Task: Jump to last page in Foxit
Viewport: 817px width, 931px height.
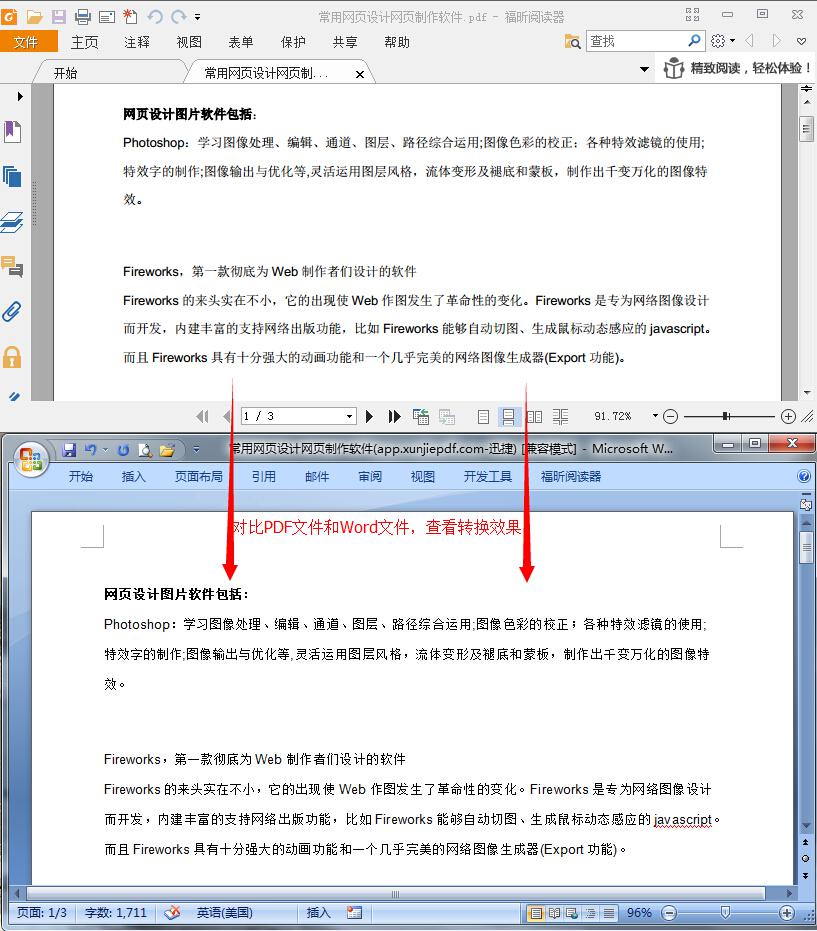Action: click(x=394, y=417)
